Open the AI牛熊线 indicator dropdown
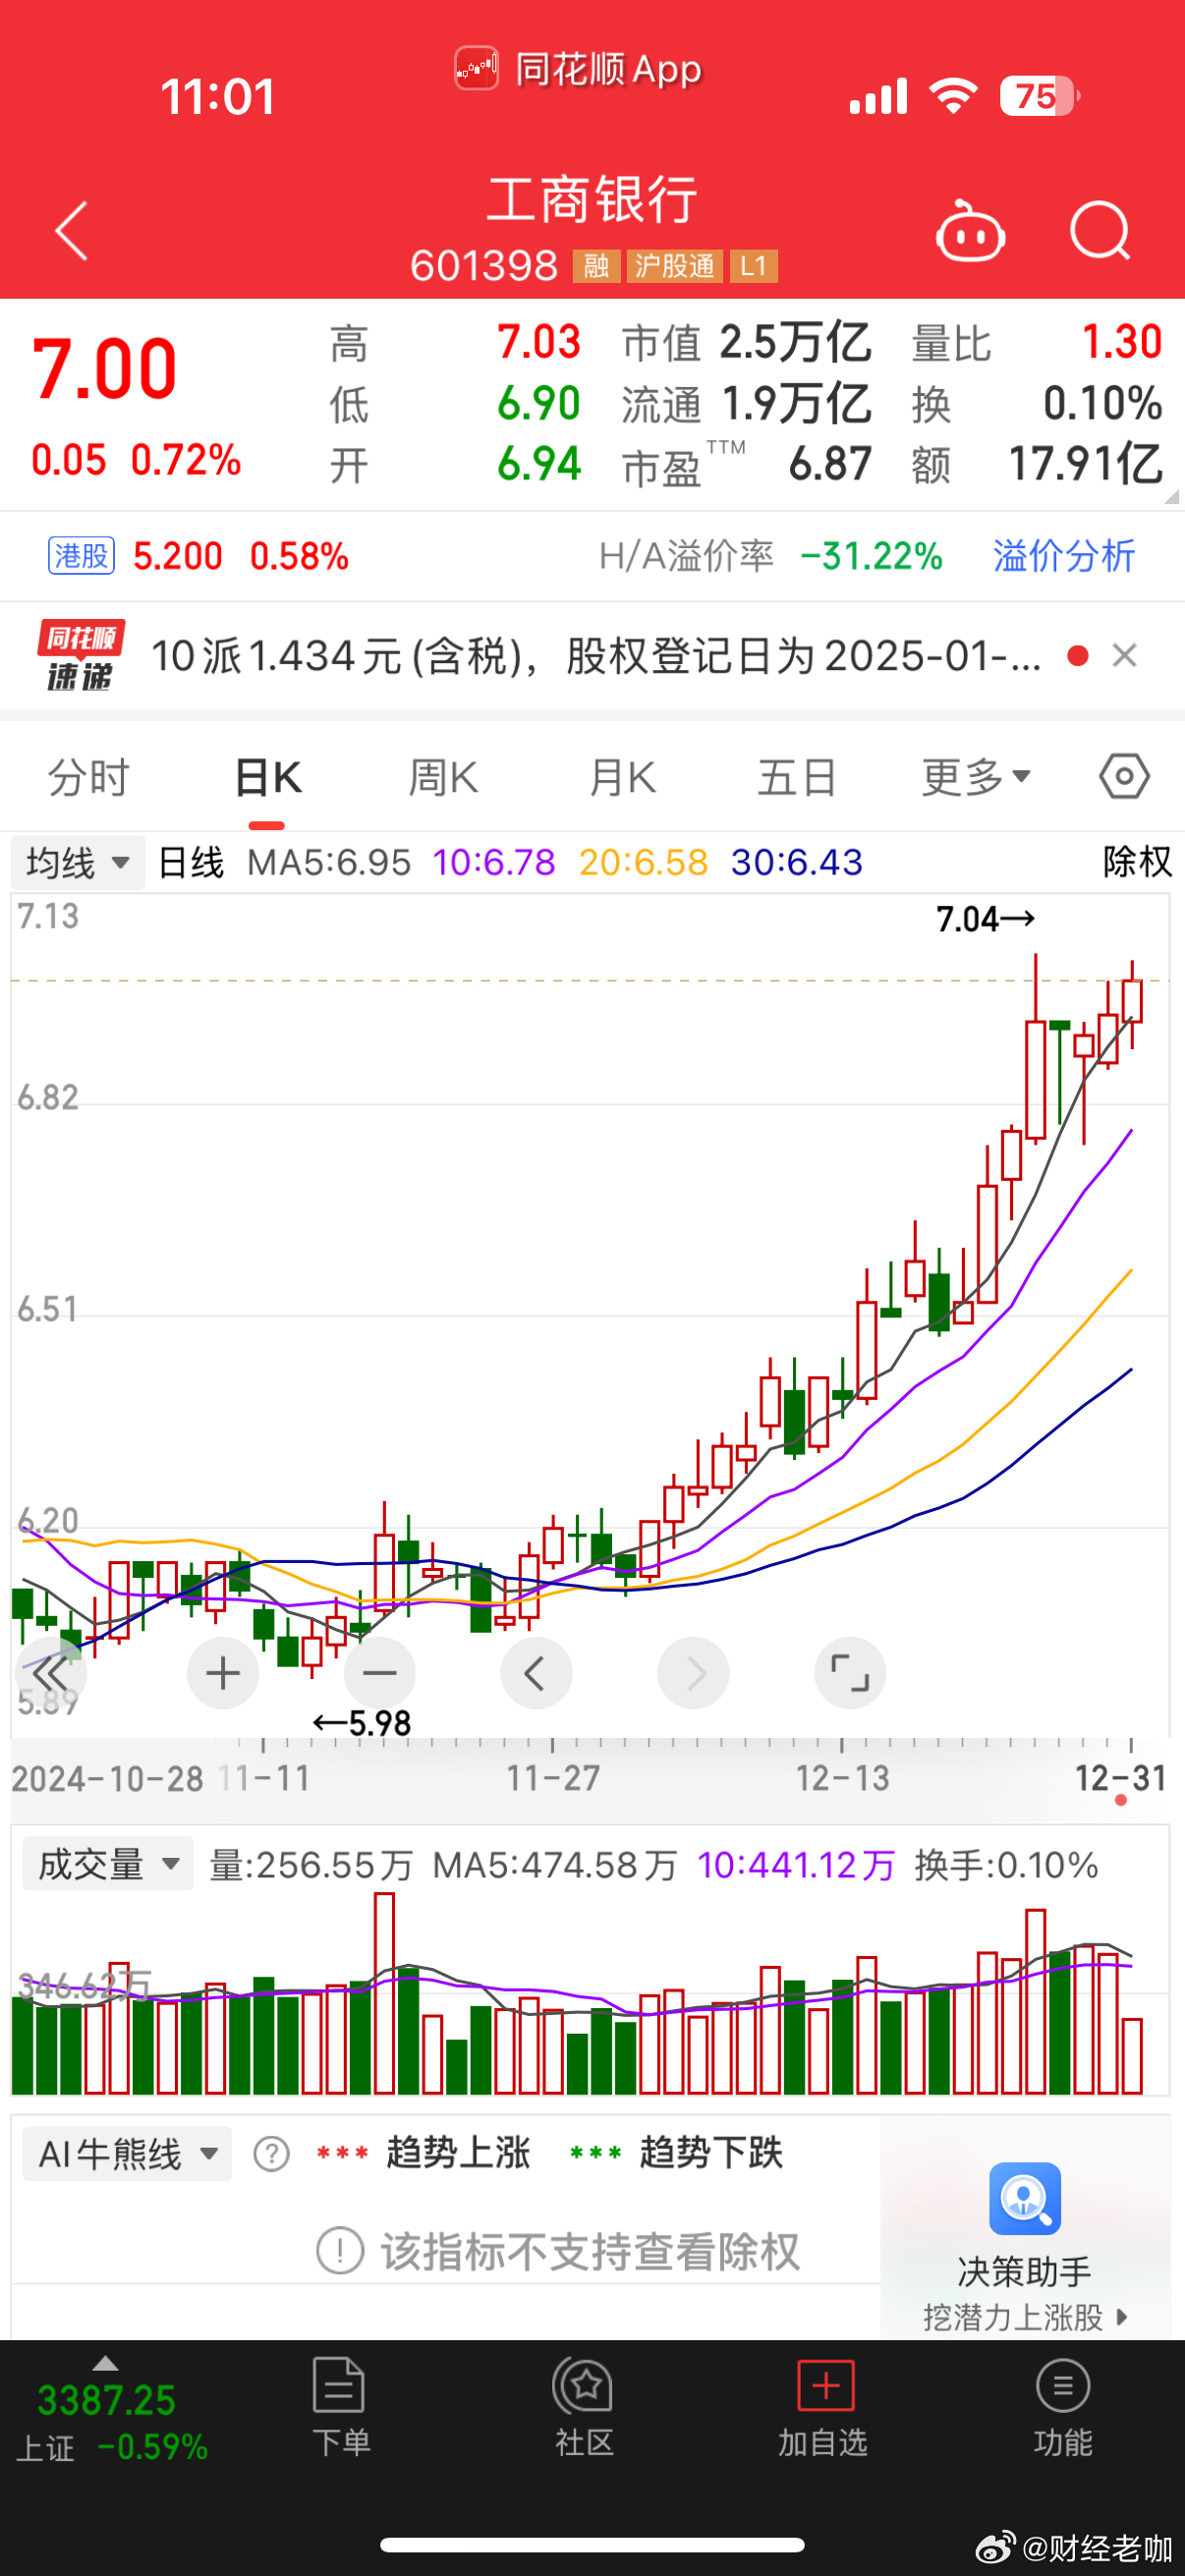Viewport: 1185px width, 2576px height. click(x=127, y=2154)
